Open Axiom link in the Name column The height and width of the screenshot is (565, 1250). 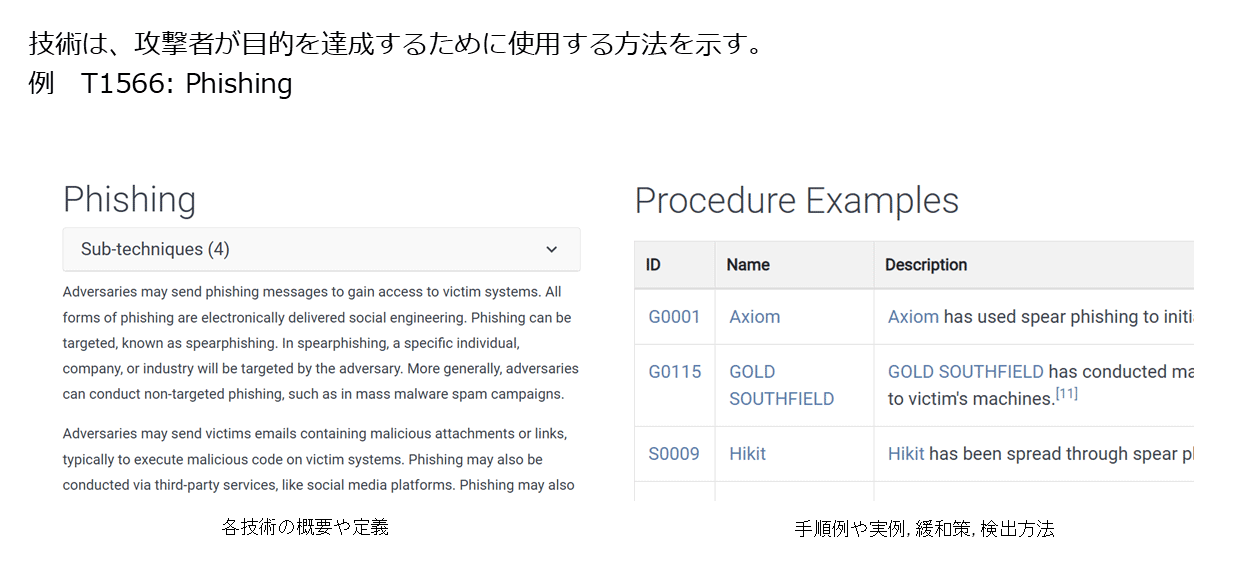(754, 317)
